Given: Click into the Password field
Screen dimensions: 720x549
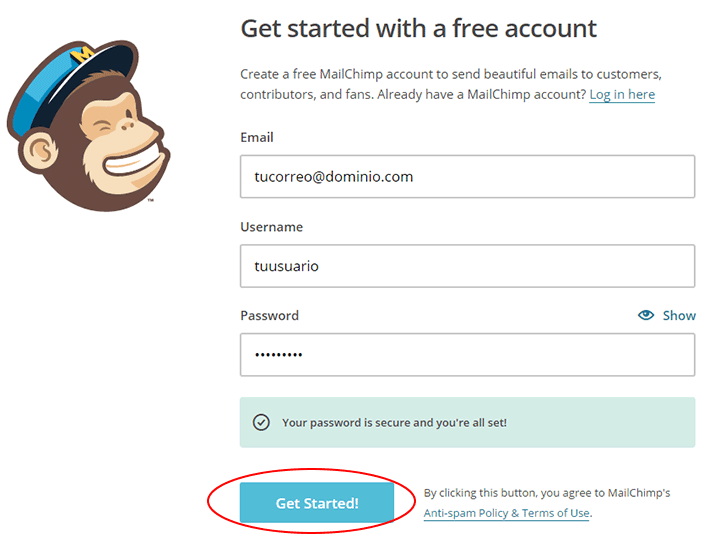Looking at the screenshot, I should pyautogui.click(x=467, y=354).
